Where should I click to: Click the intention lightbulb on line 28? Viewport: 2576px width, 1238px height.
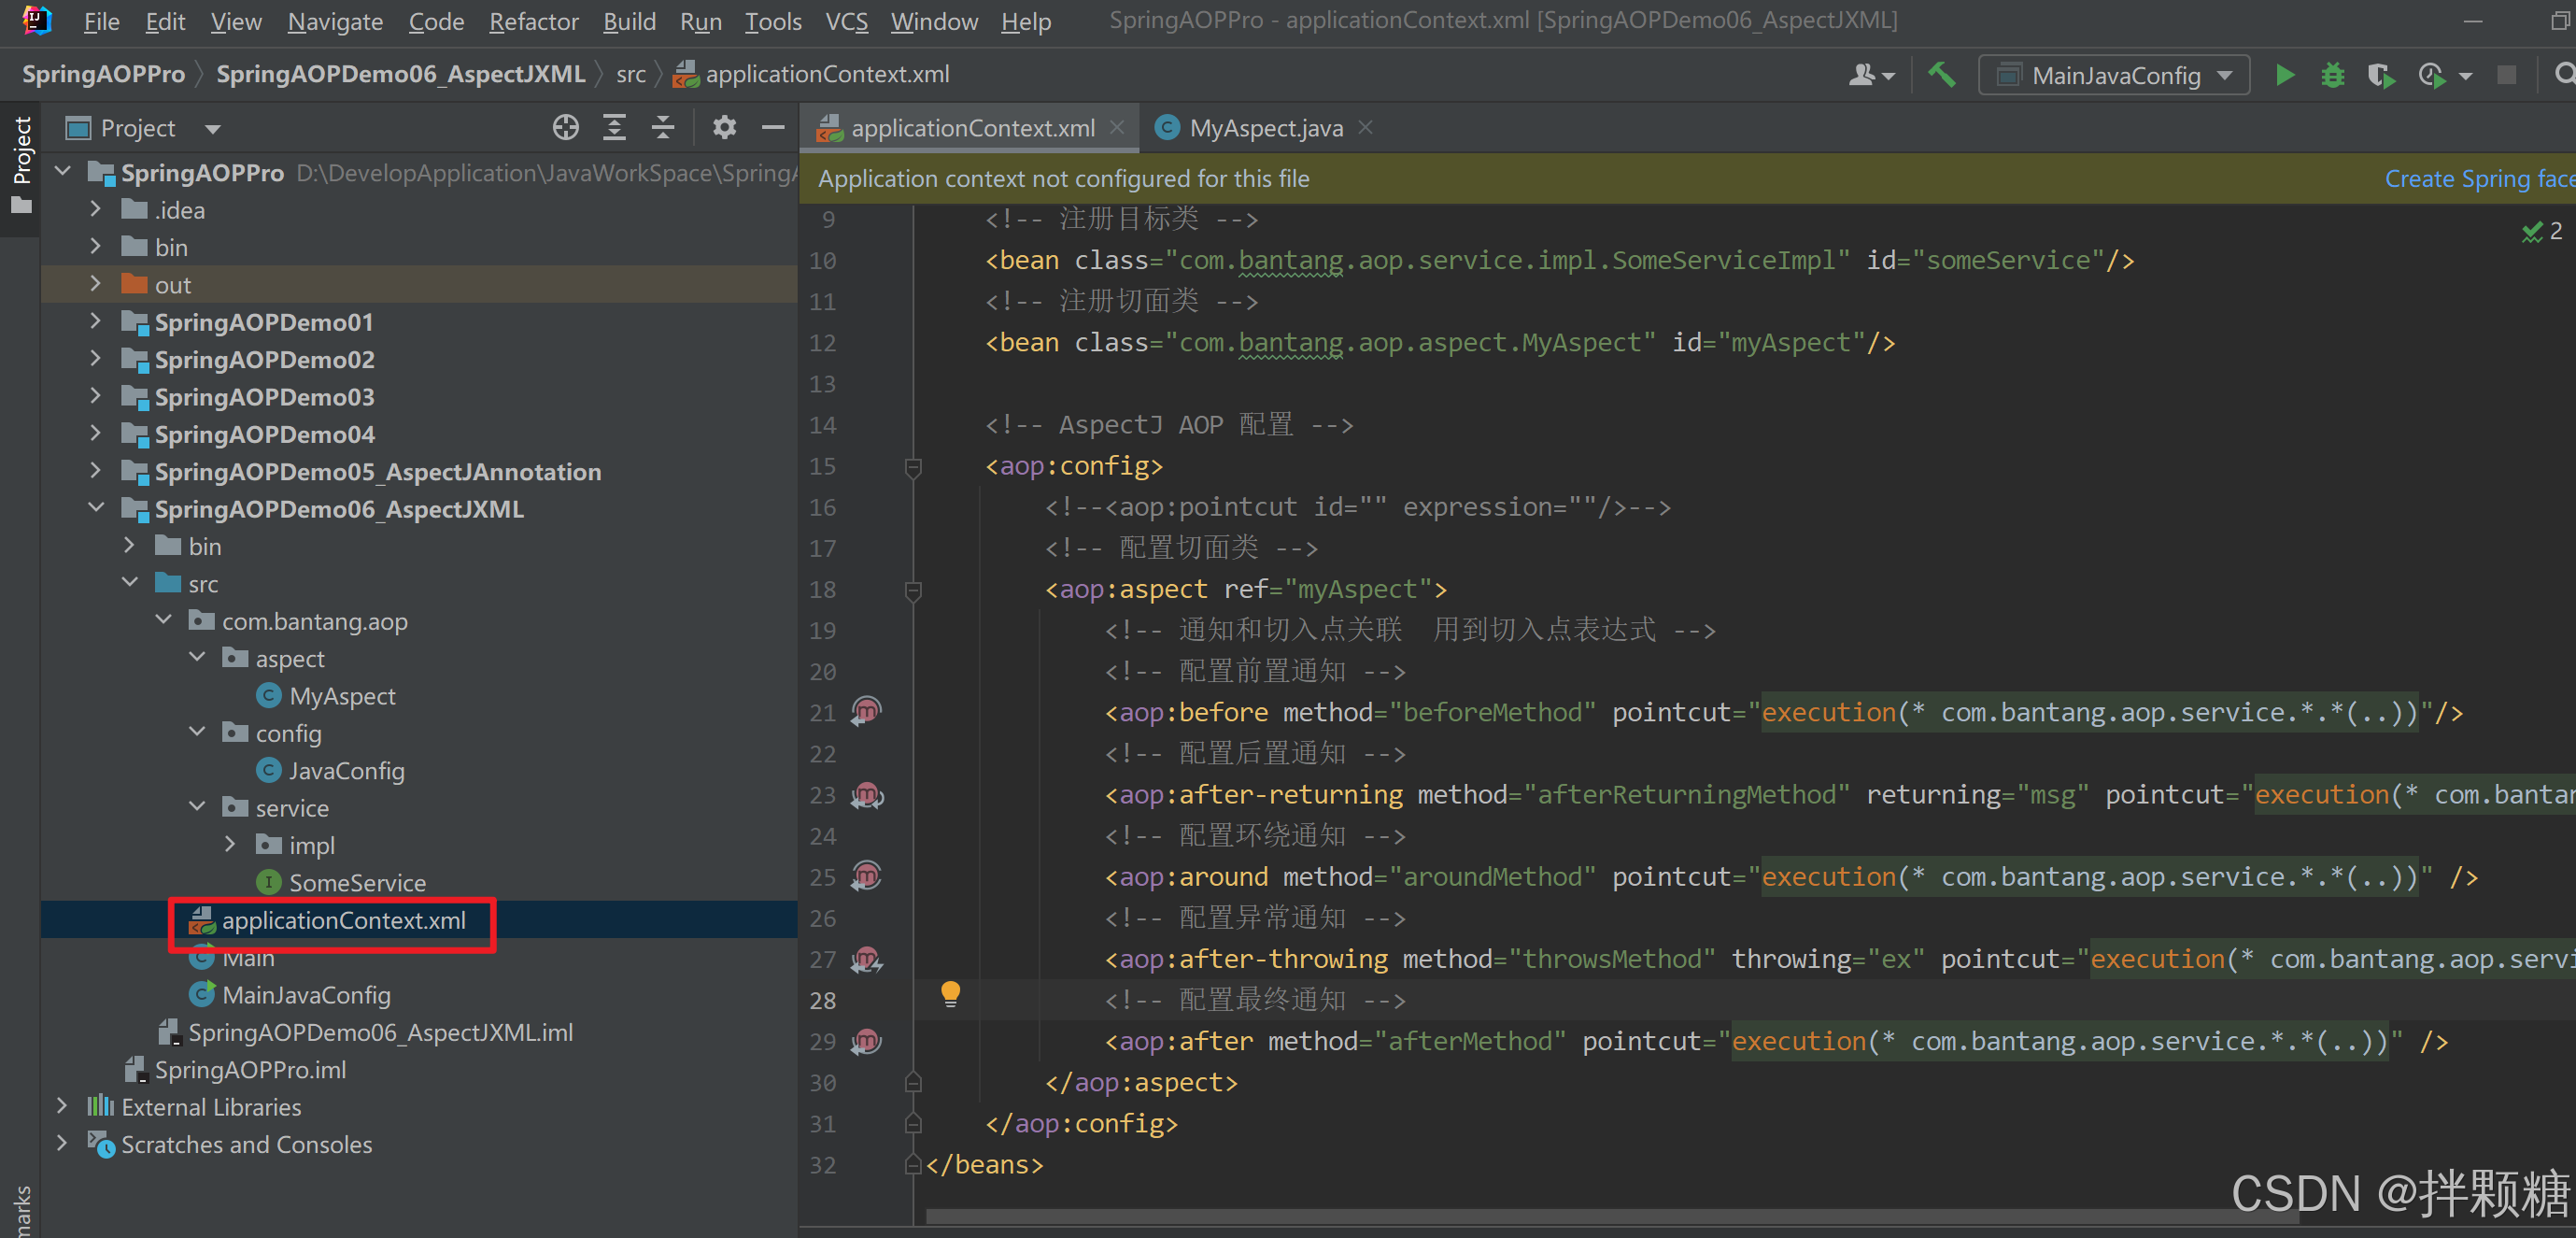(950, 993)
